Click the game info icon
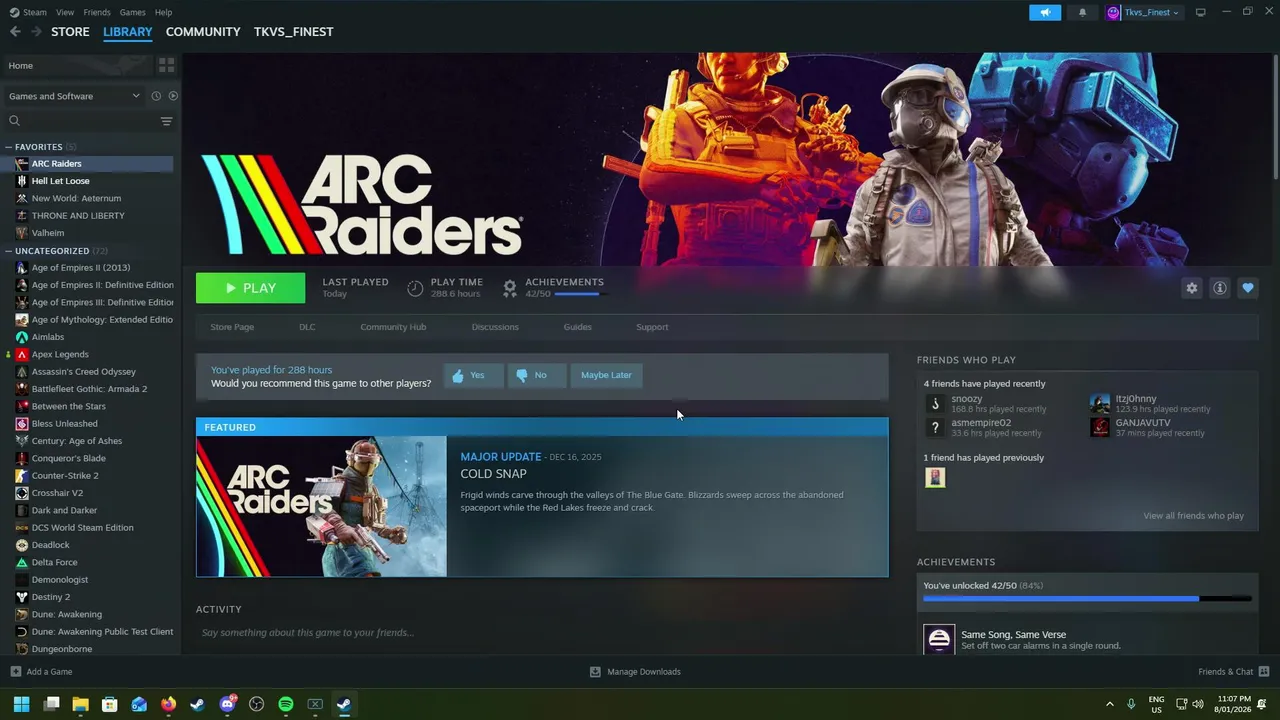The image size is (1280, 720). pos(1219,288)
